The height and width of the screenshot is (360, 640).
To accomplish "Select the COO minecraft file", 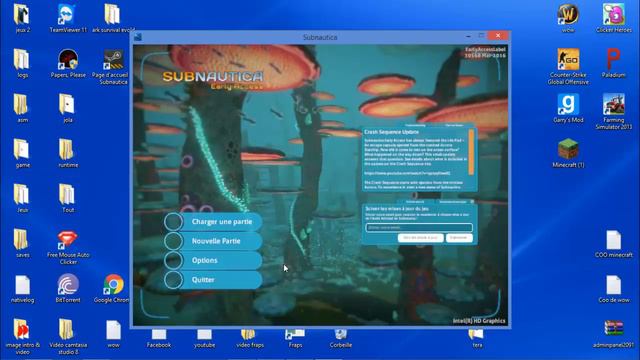I will tap(613, 240).
